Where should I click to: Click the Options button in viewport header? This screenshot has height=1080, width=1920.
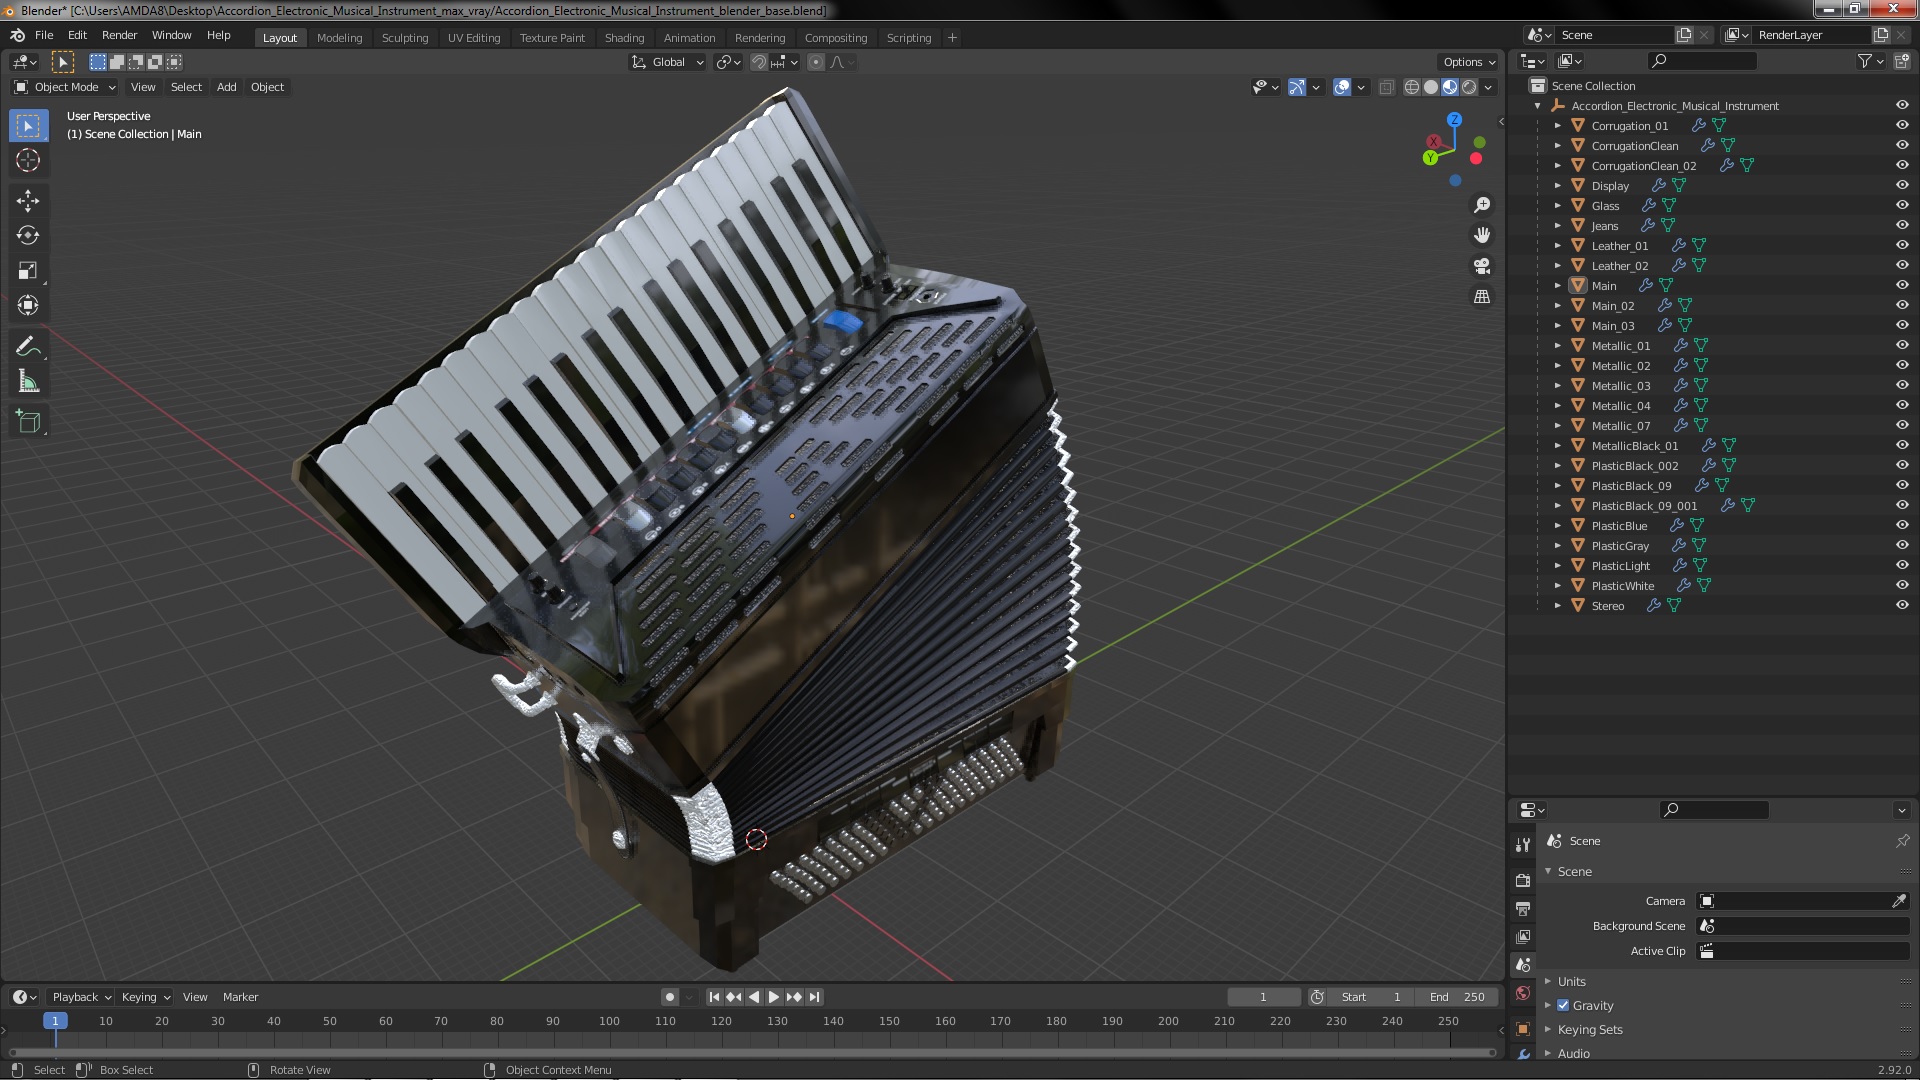point(1467,62)
